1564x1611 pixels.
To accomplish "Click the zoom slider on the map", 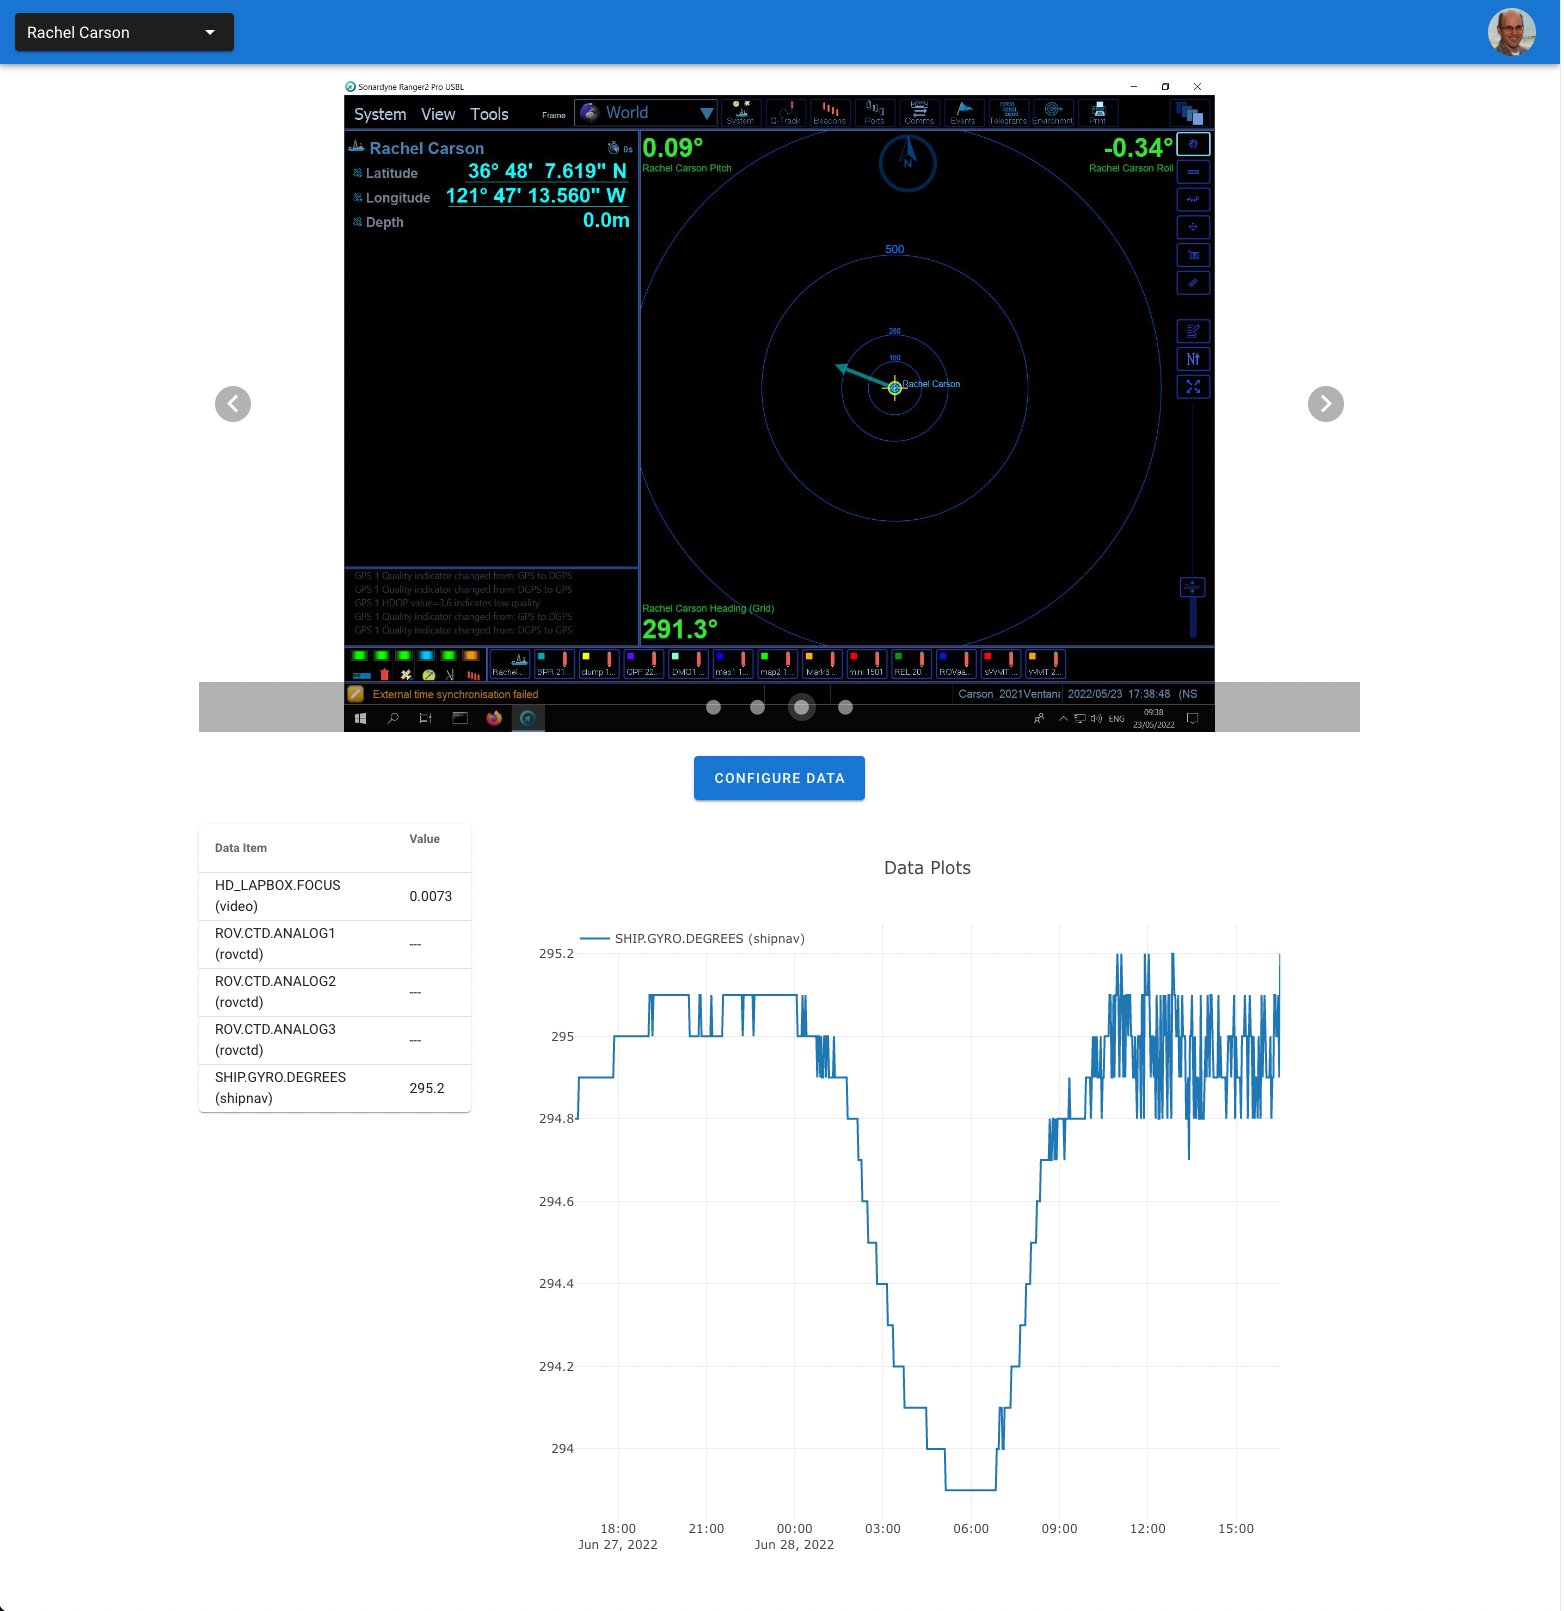I will [1192, 588].
